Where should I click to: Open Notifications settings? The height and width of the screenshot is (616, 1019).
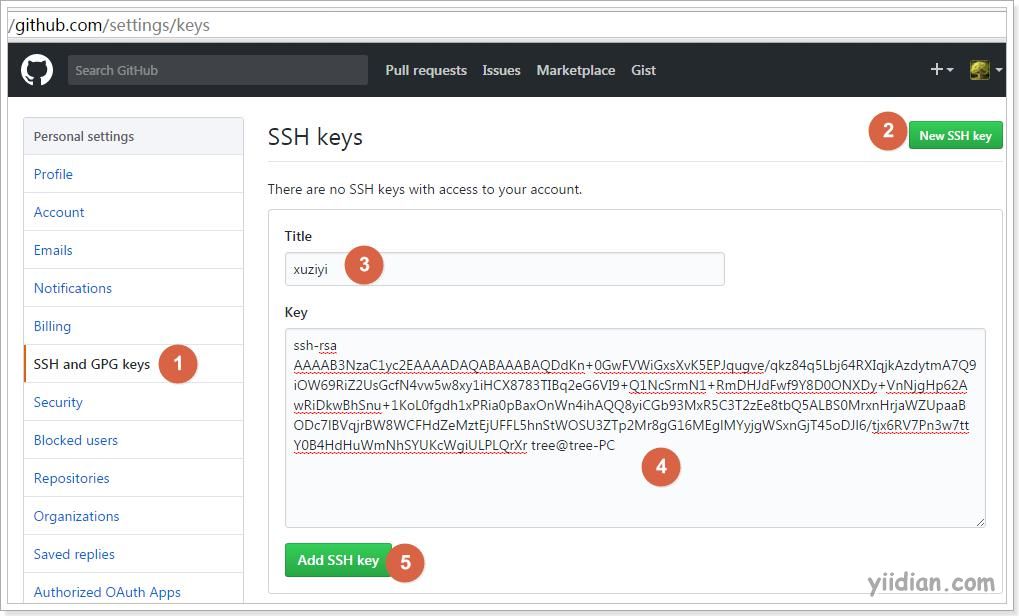(133, 288)
